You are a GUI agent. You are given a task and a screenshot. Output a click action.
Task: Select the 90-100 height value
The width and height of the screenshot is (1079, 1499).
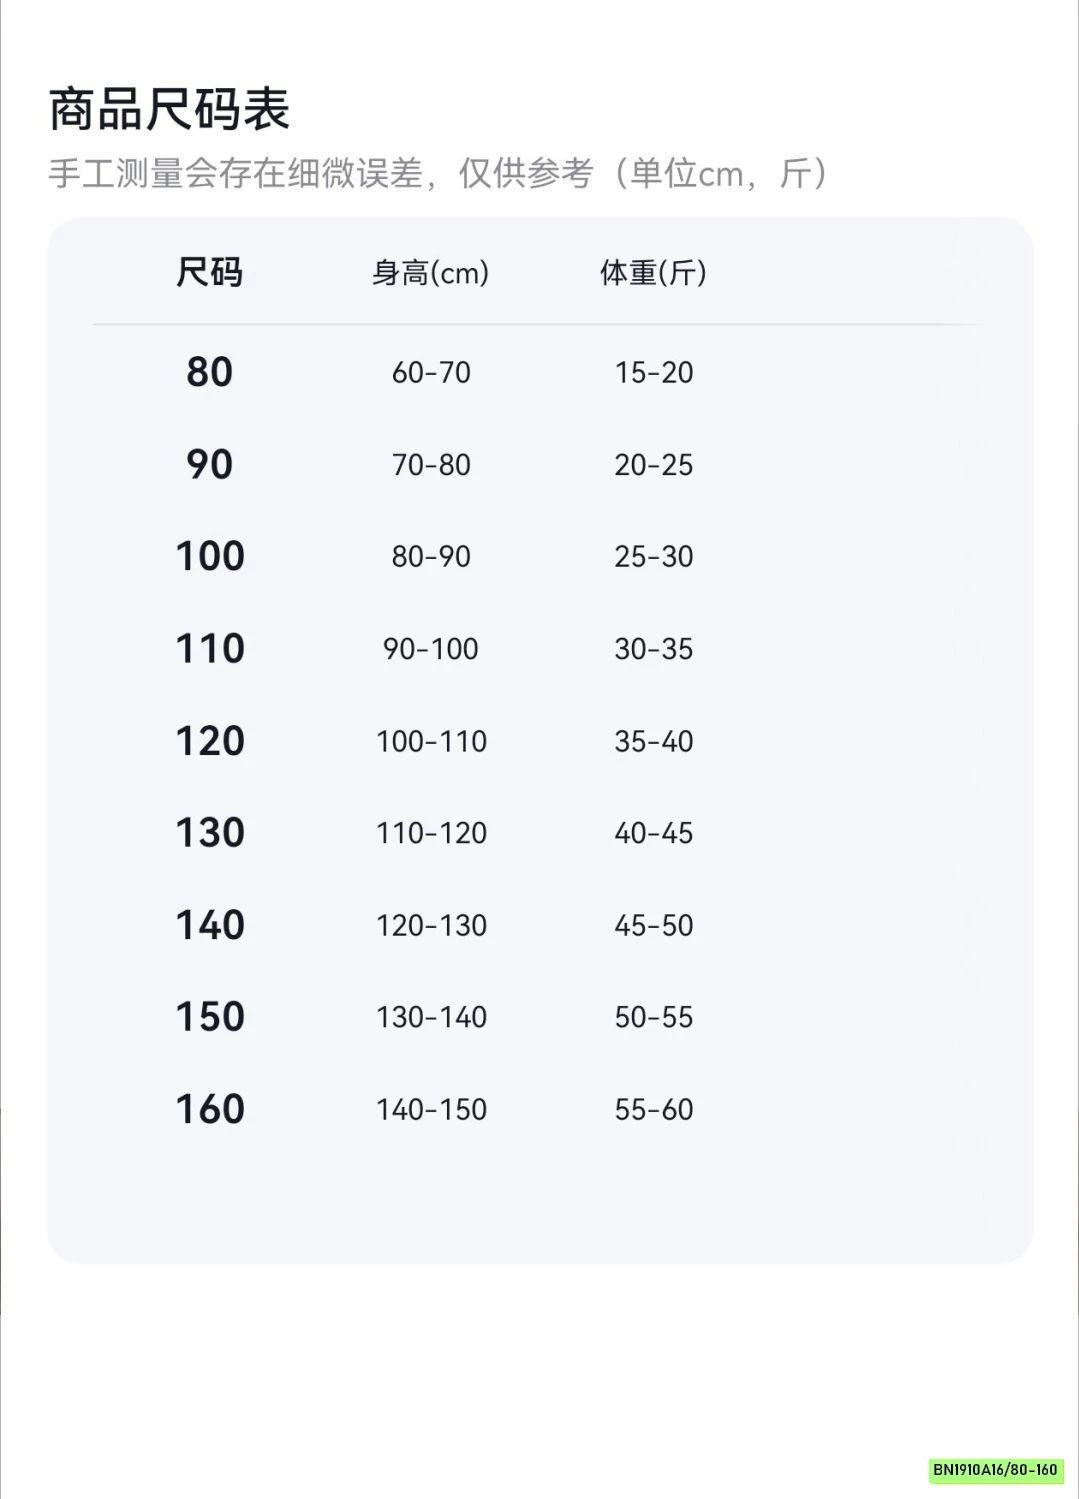pyautogui.click(x=431, y=649)
